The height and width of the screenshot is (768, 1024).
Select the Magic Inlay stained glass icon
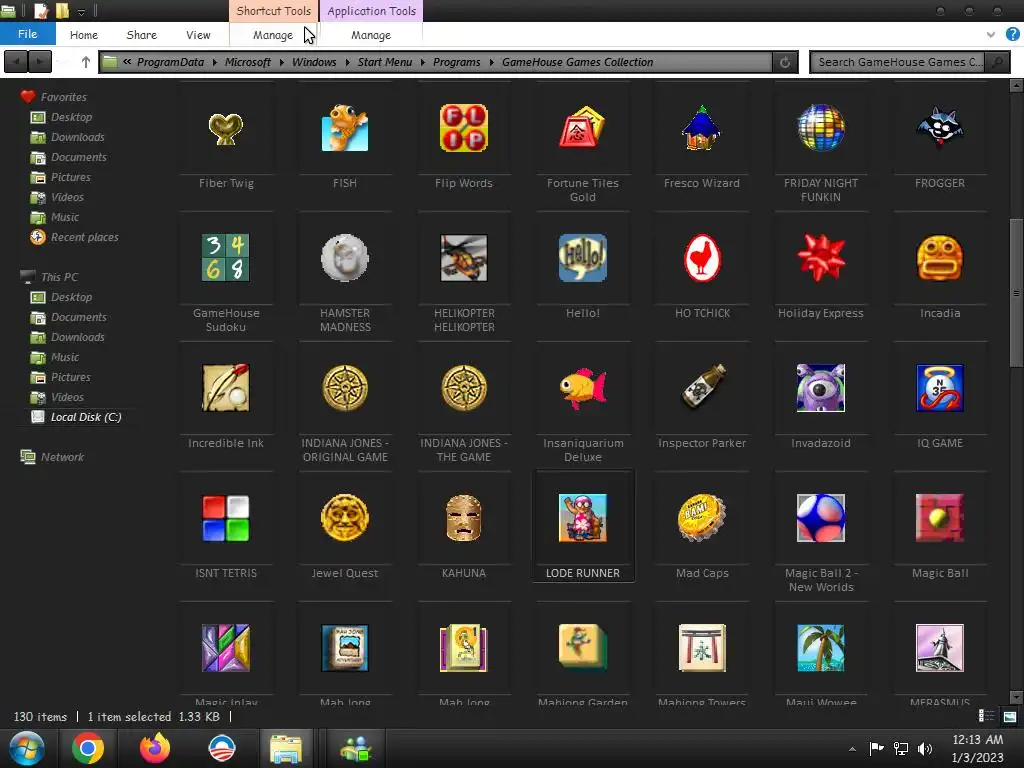point(225,648)
